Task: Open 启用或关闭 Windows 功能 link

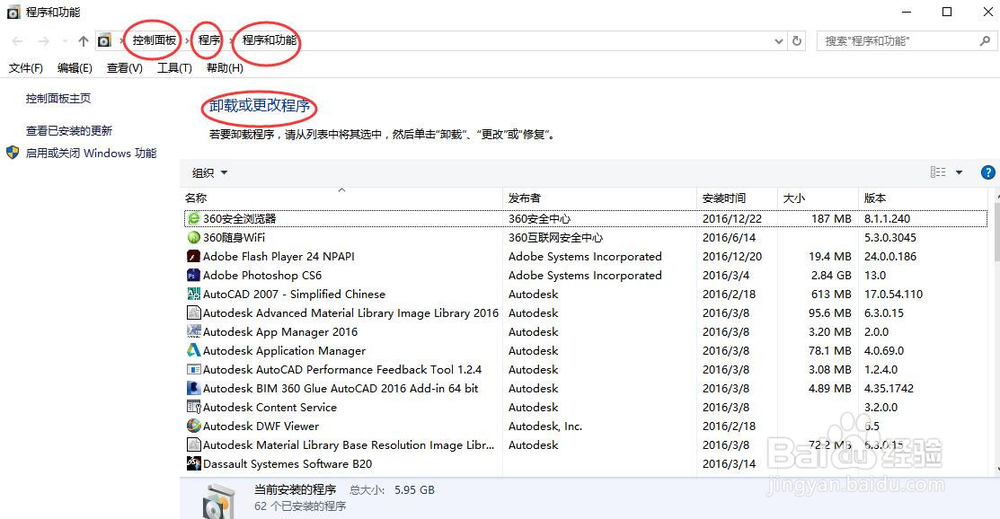Action: pos(91,153)
